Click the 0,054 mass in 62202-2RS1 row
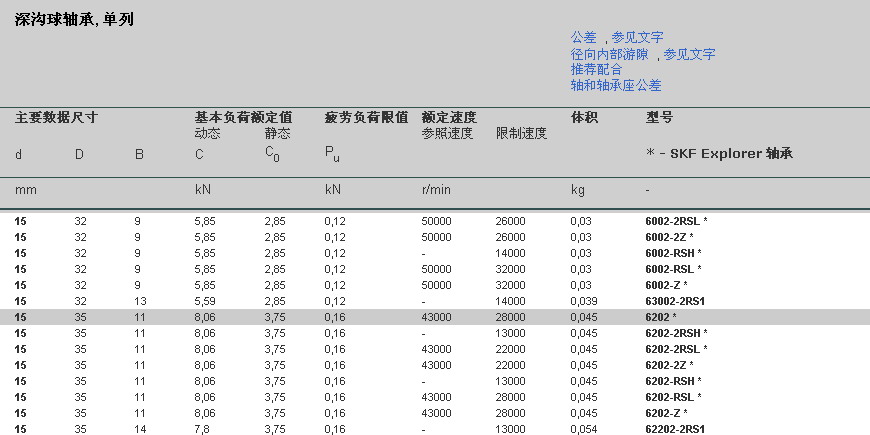This screenshot has width=870, height=435. pos(584,429)
